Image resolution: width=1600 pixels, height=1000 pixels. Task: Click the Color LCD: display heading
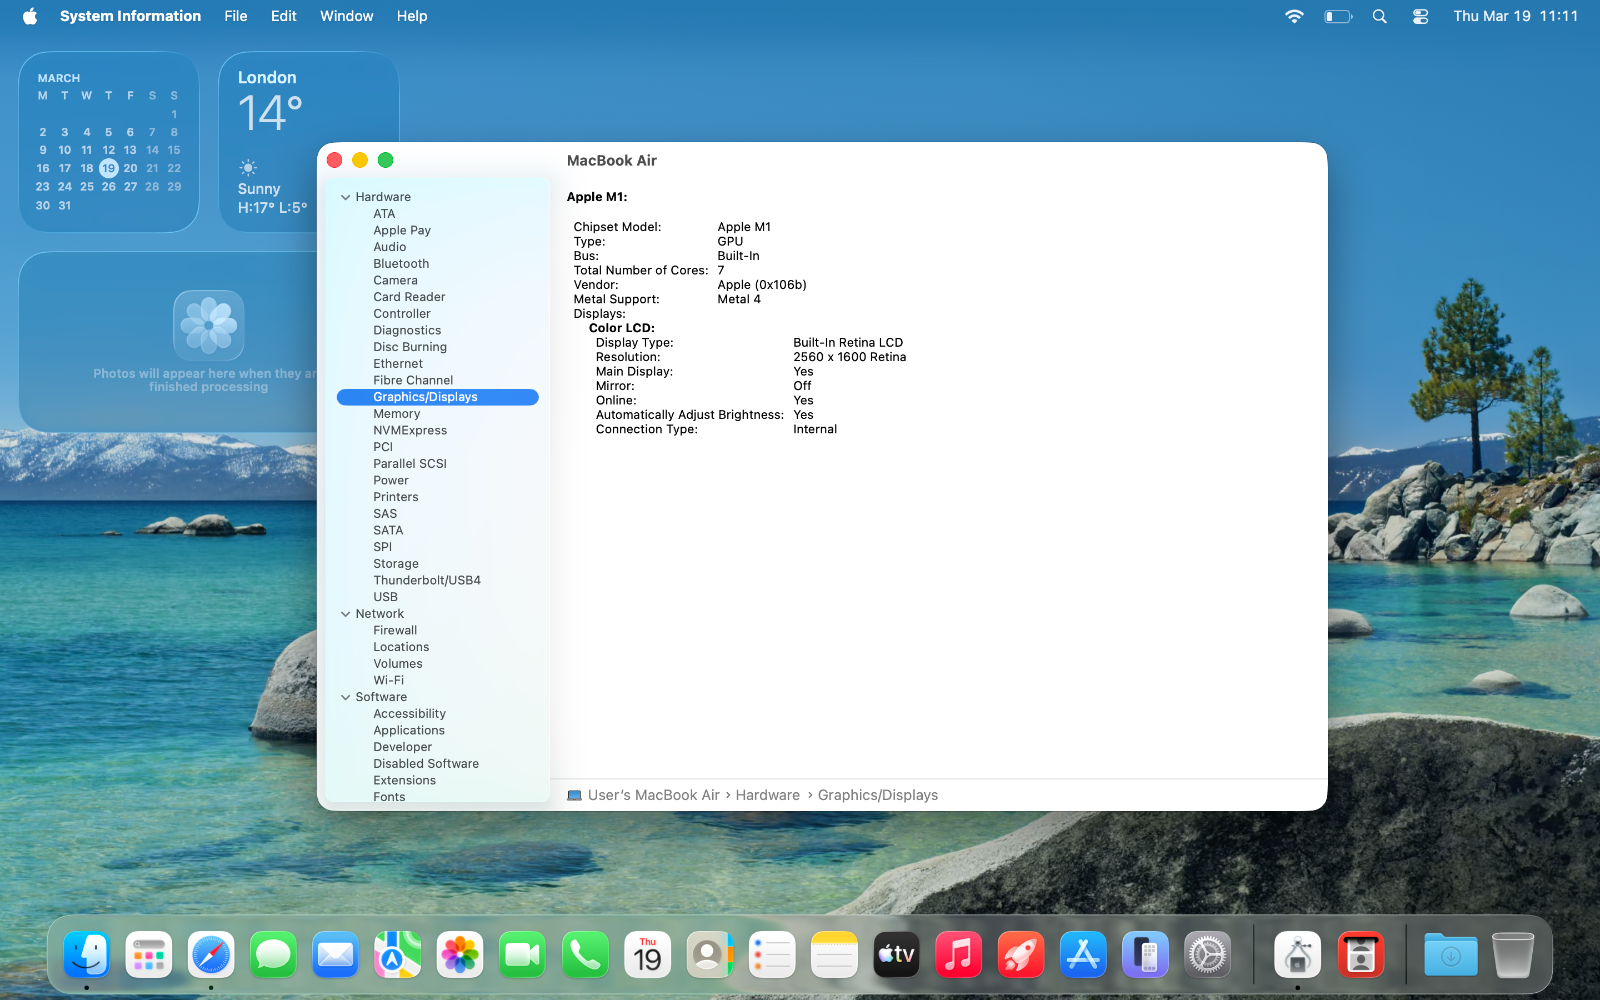pos(622,328)
